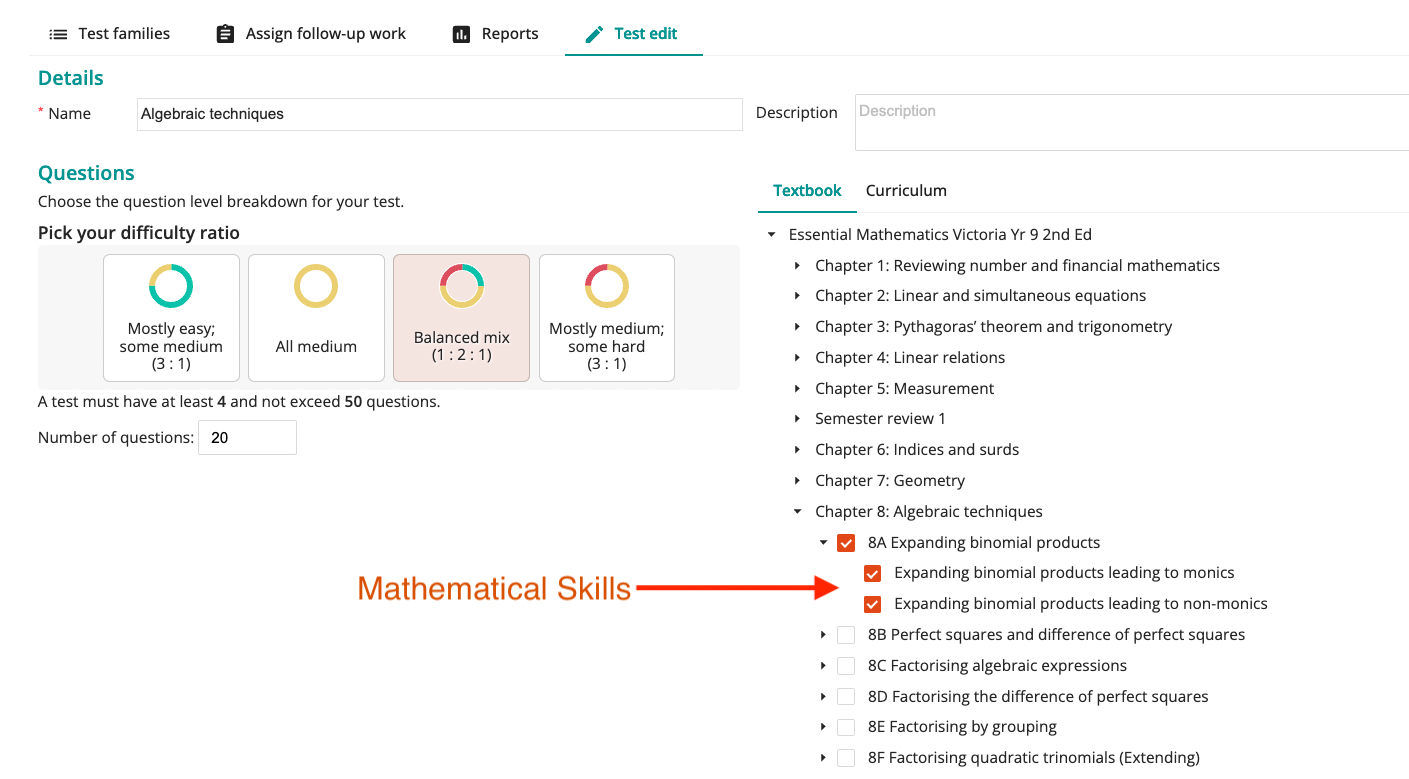Check the 8C Factorising algebraic expressions checkbox
This screenshot has height=779, width=1409.
[x=846, y=666]
